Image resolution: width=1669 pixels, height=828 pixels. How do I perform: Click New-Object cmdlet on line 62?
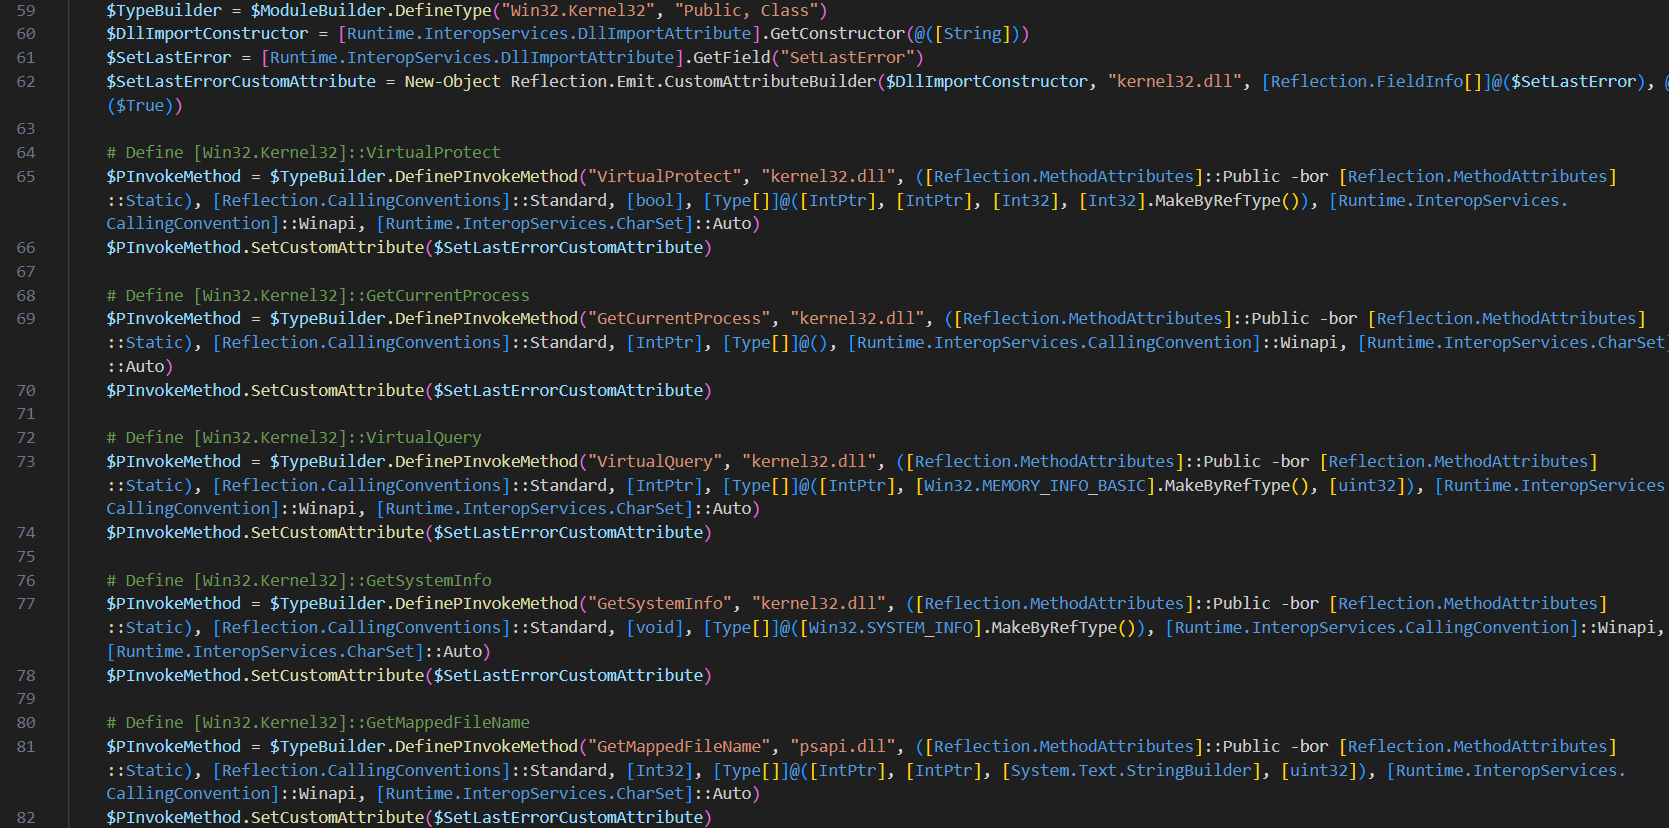[x=452, y=81]
